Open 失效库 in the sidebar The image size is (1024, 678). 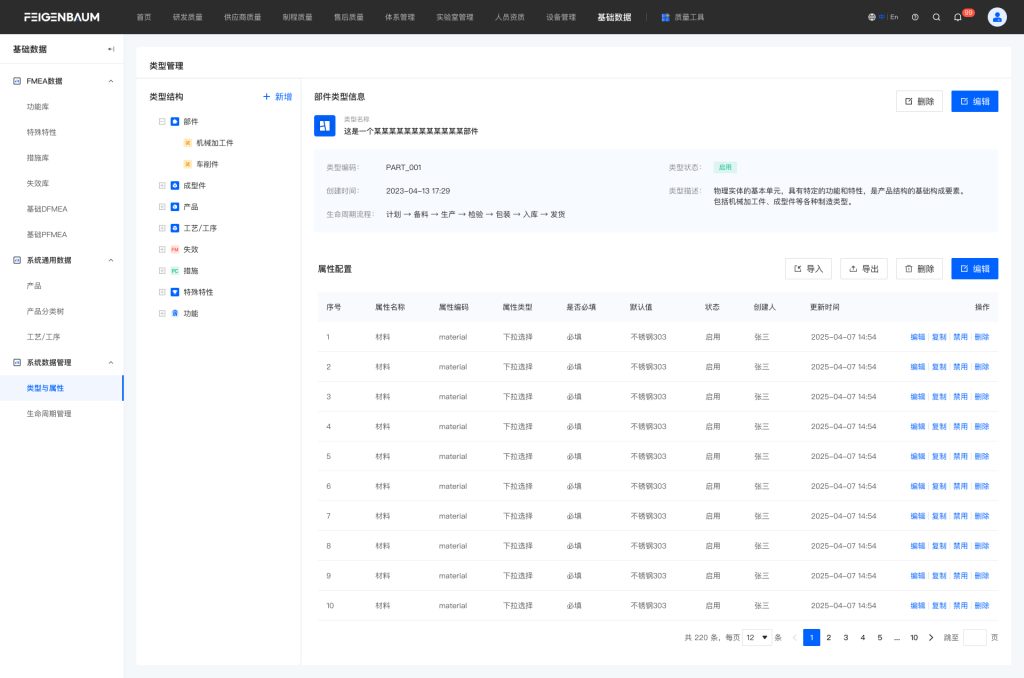pyautogui.click(x=38, y=184)
